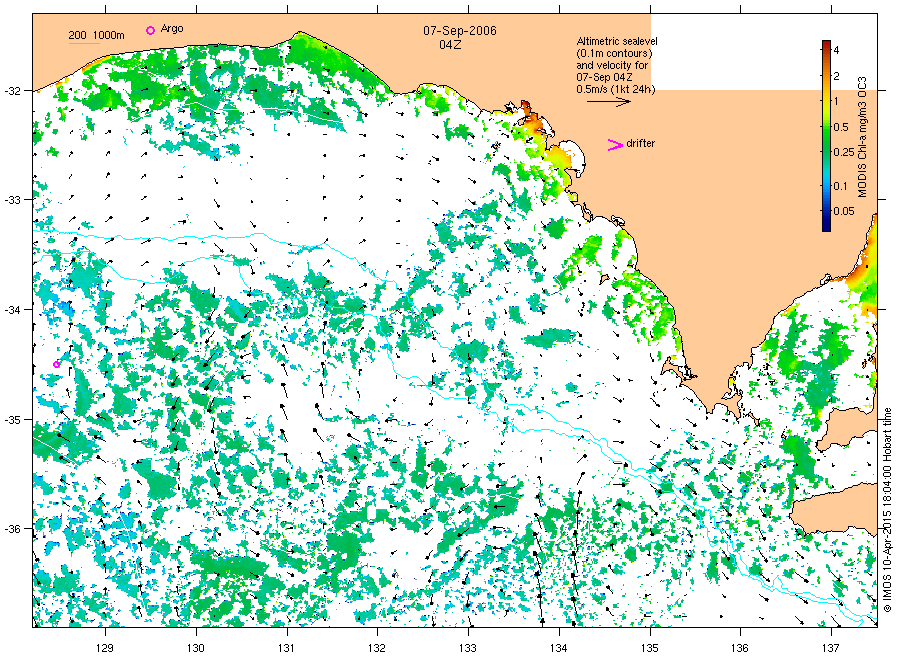This screenshot has width=900, height=660.
Task: Click the latitude label -34
Action: coord(13,310)
